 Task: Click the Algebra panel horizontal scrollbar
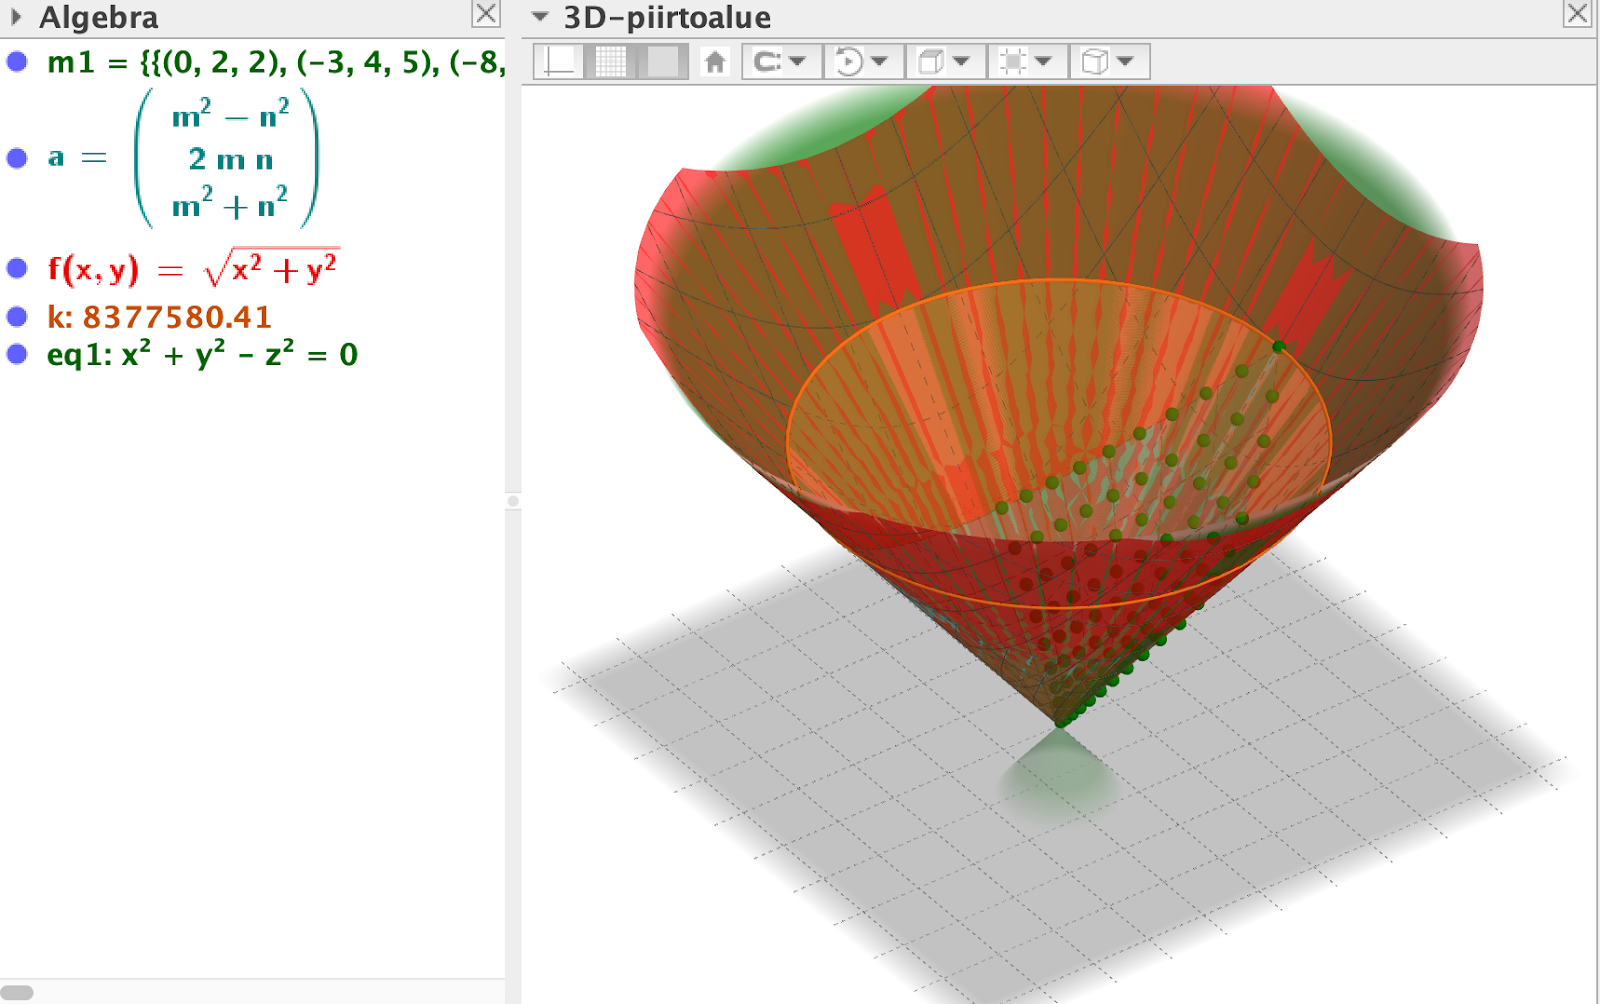(x=17, y=992)
